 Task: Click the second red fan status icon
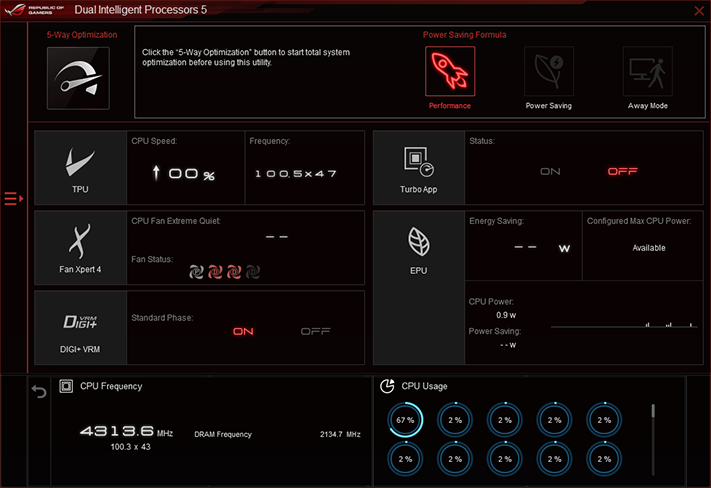(215, 272)
